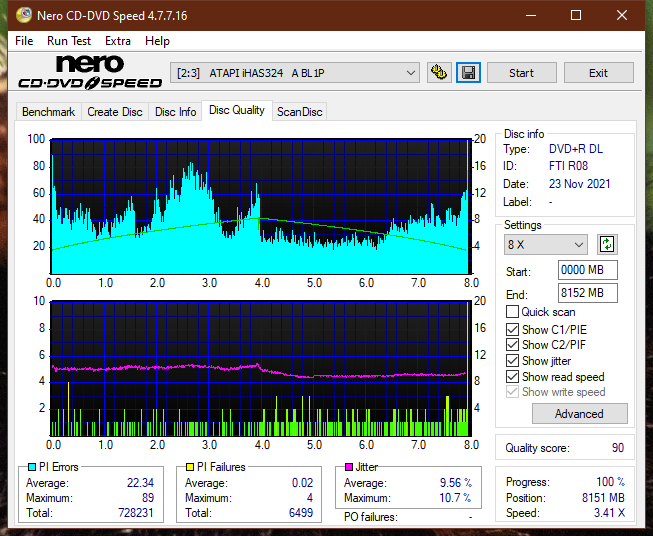Click the End position 8152 MB field
653x536 pixels.
coord(588,293)
